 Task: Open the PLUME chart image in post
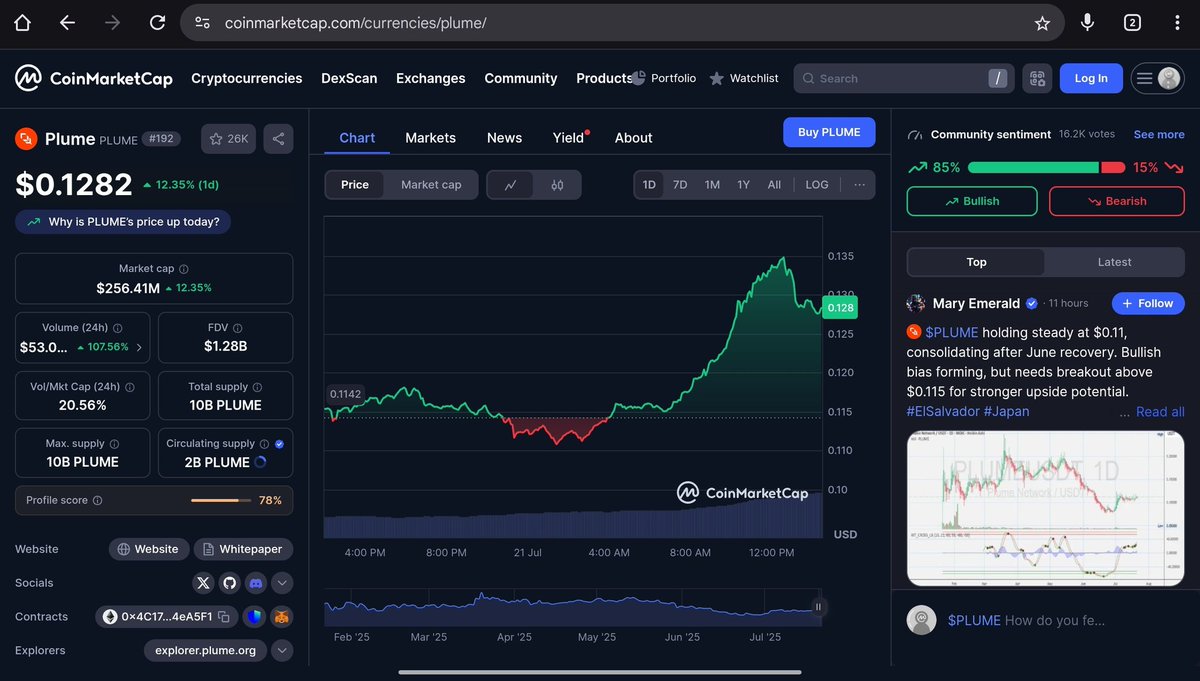[1045, 508]
